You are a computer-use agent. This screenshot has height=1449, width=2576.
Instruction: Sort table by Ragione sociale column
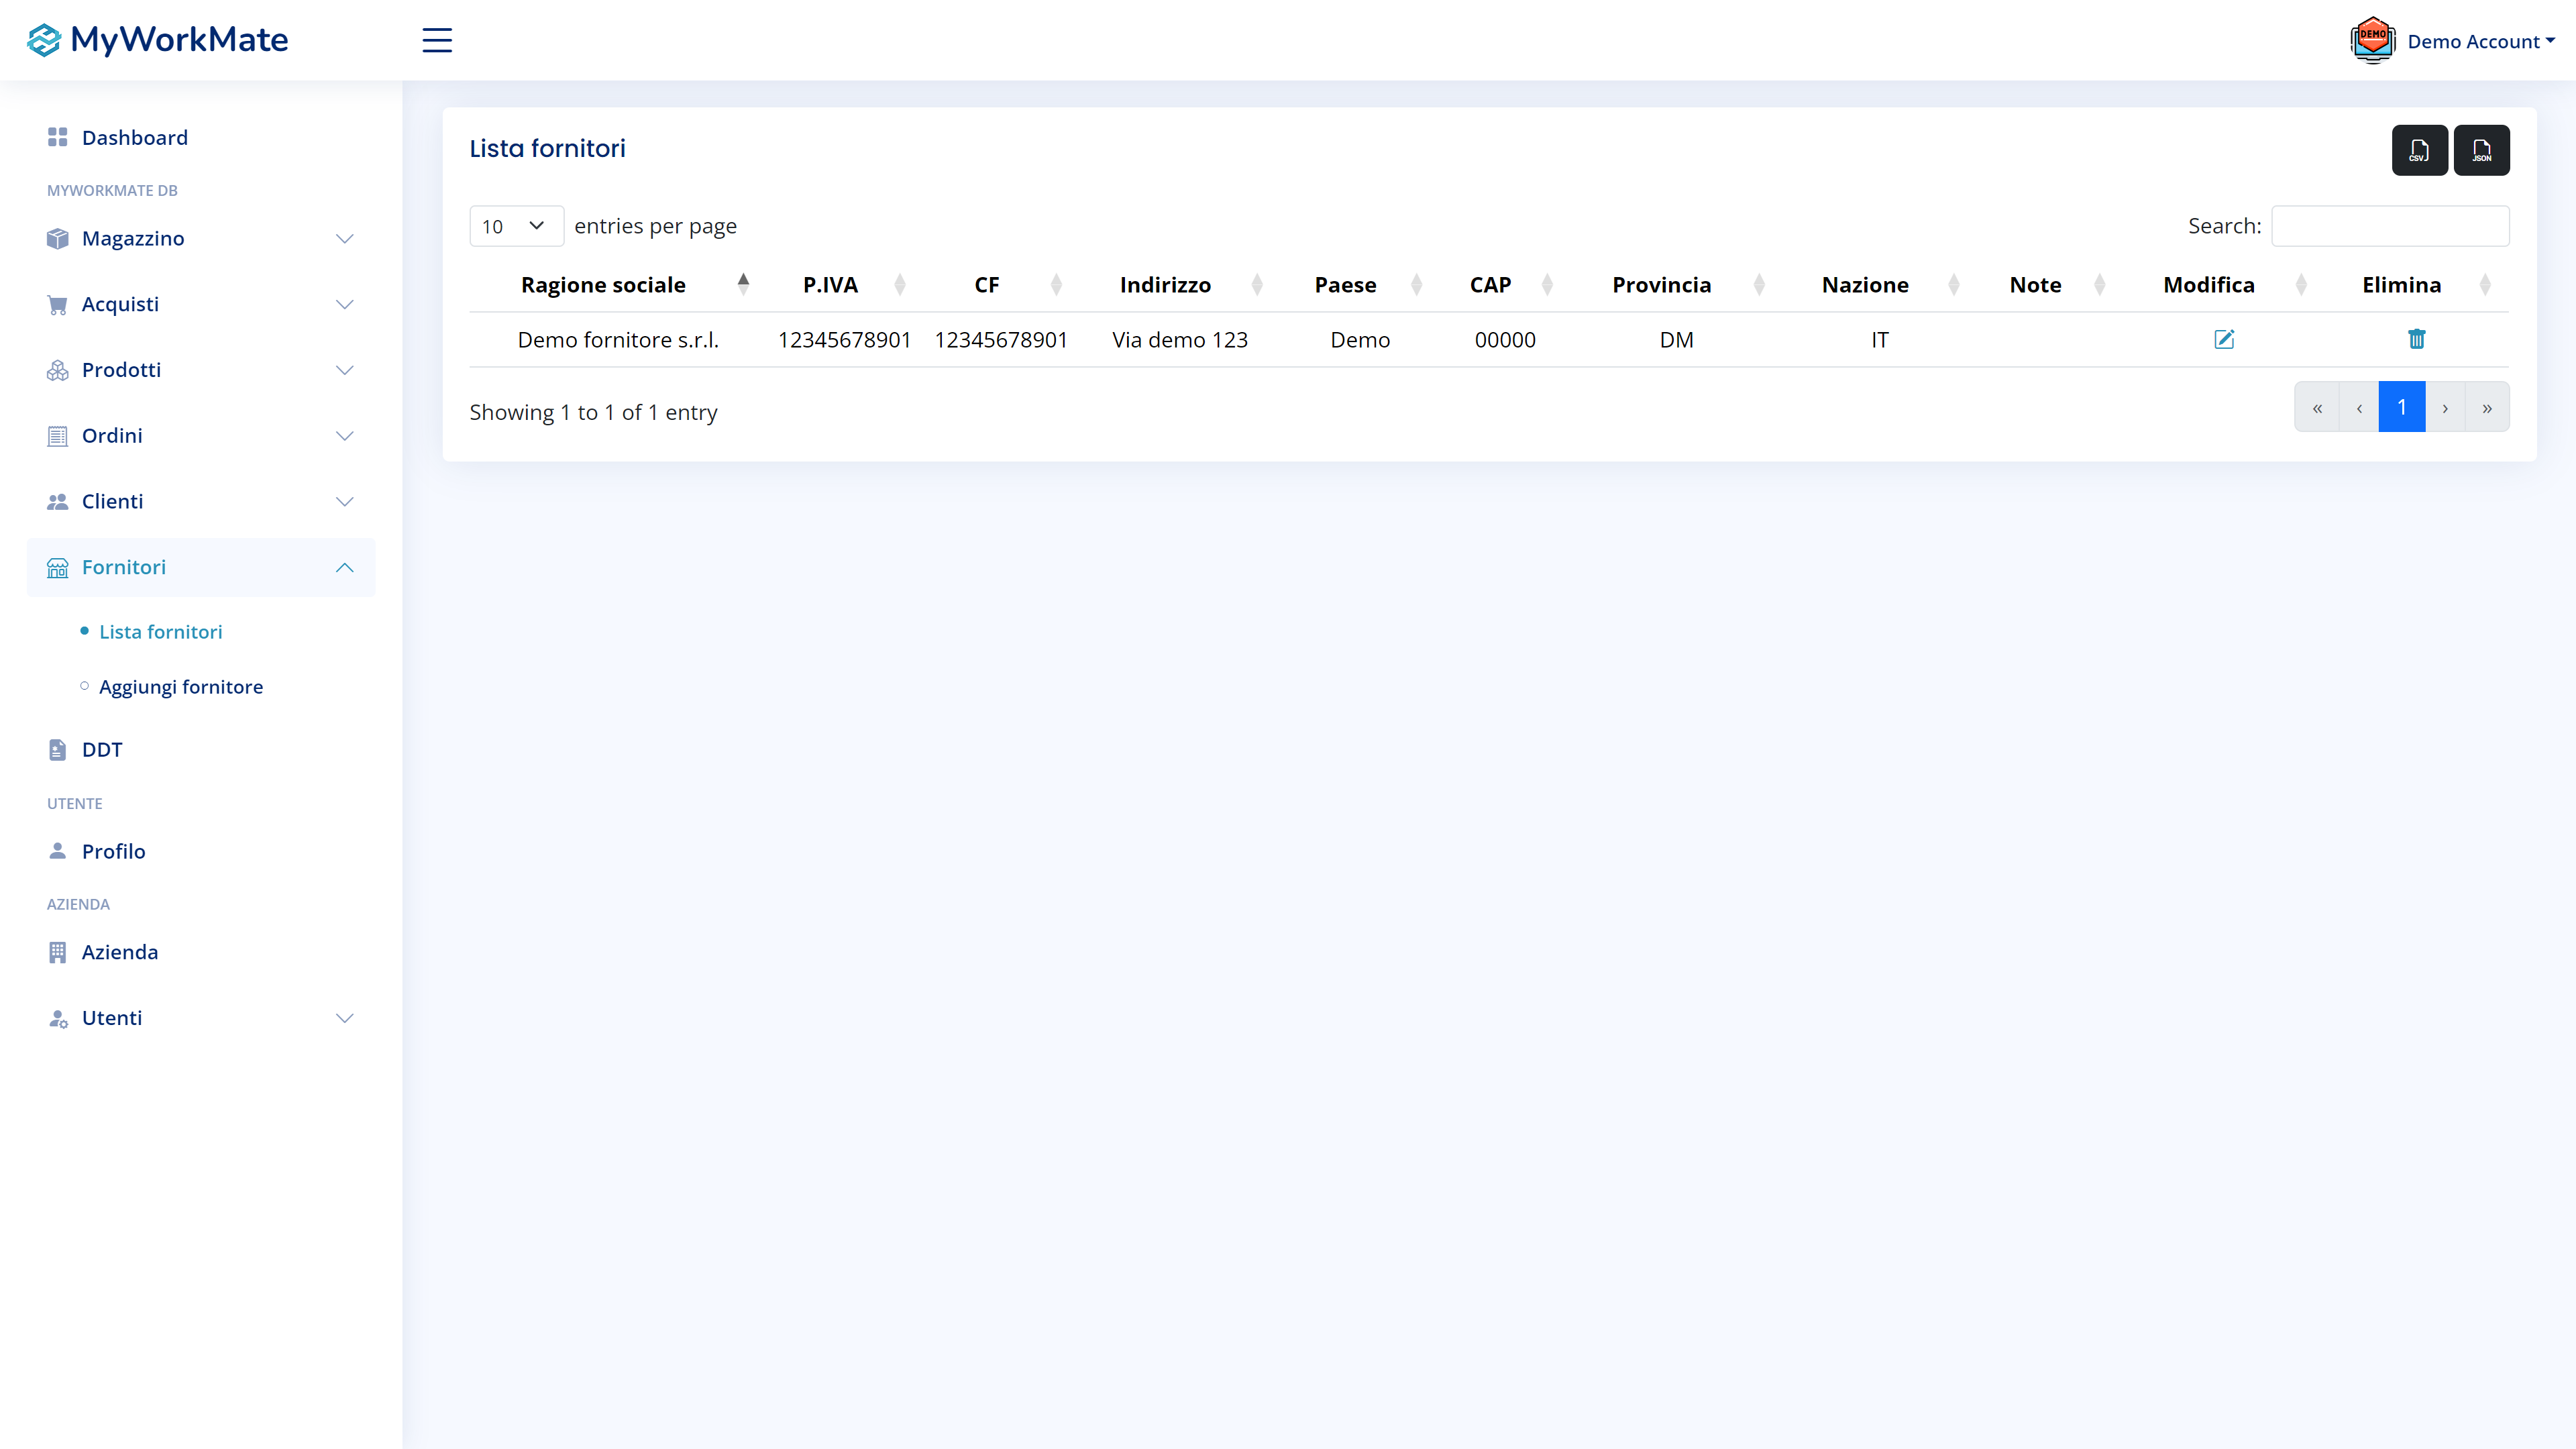point(603,285)
